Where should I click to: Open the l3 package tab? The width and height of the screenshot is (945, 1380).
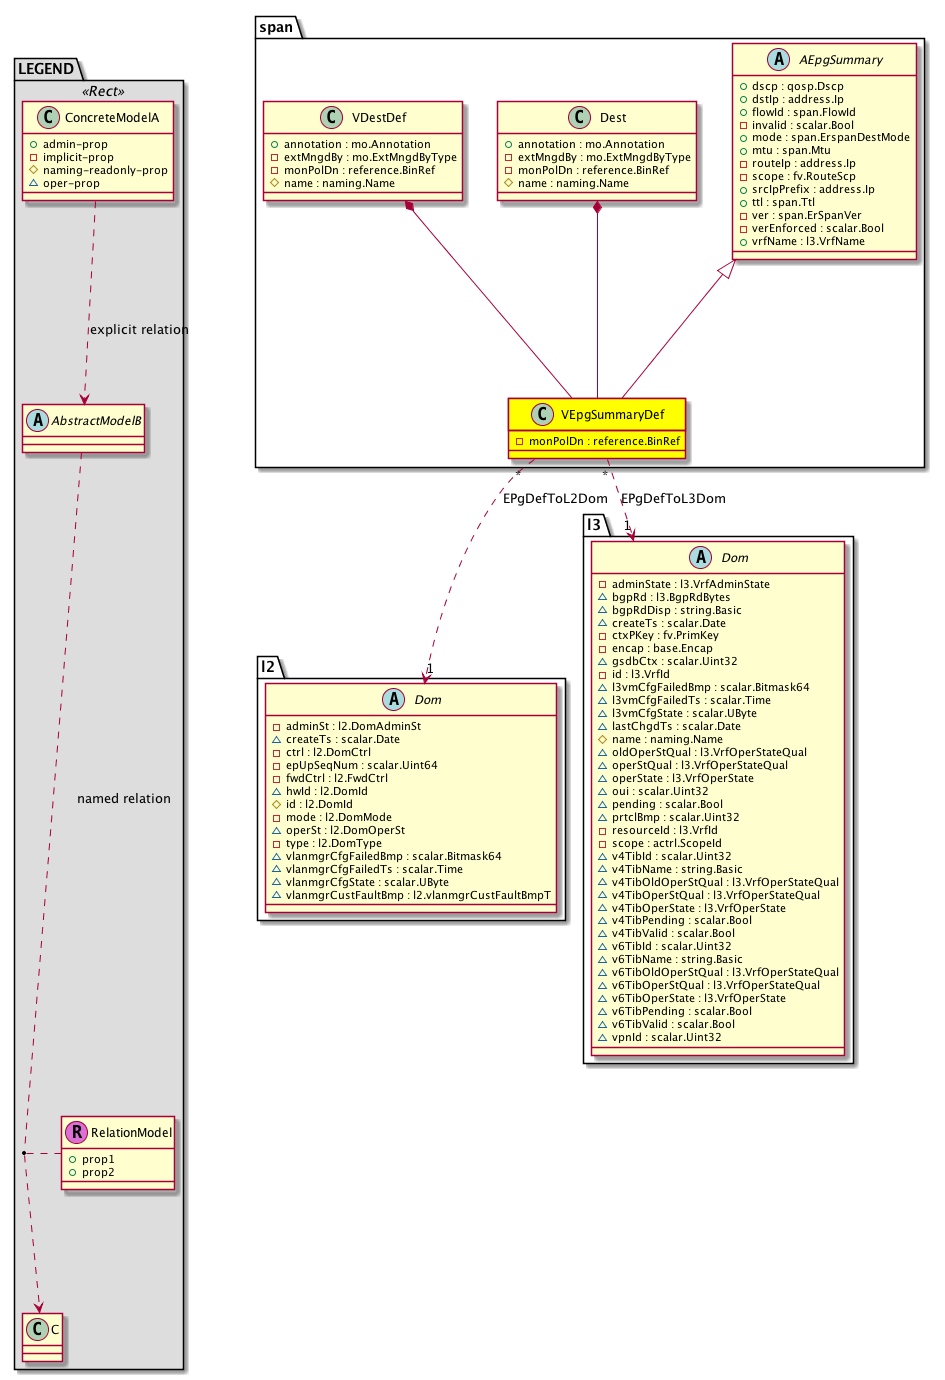tap(594, 524)
